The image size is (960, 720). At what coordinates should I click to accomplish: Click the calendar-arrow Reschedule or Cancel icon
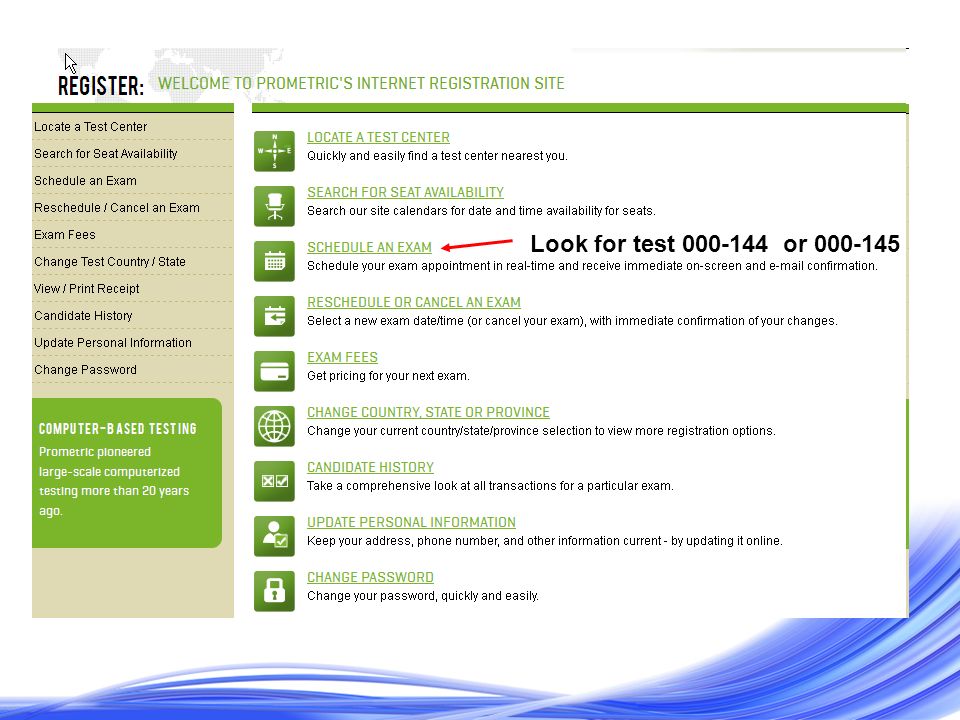[274, 317]
